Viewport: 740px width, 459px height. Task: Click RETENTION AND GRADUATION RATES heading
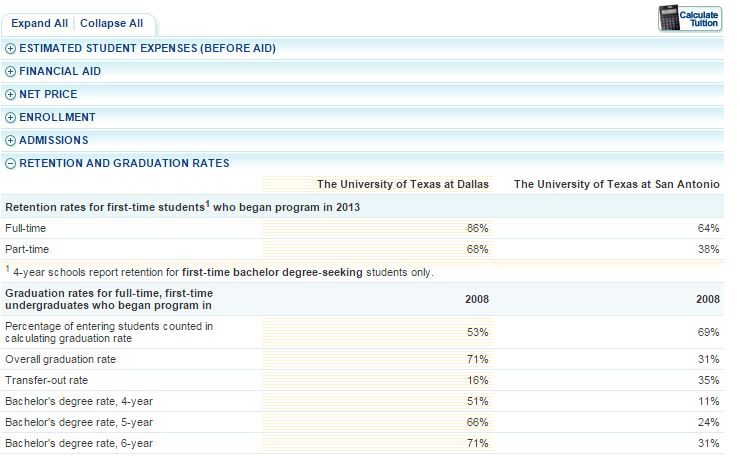click(x=124, y=163)
